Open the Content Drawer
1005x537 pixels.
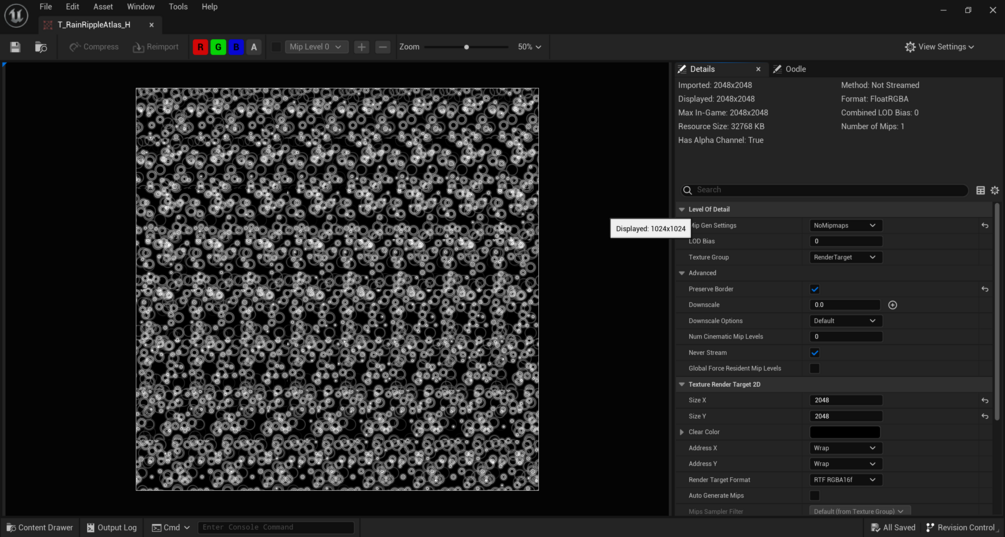tap(40, 527)
